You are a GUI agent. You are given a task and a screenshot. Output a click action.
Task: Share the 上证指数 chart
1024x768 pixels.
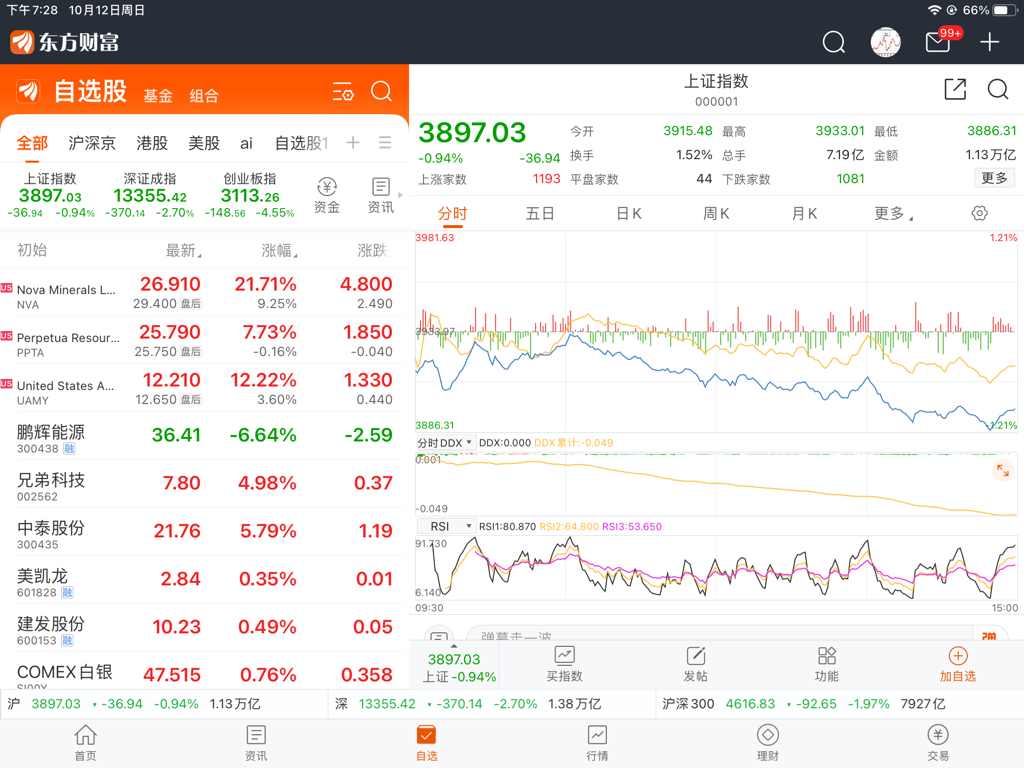tap(955, 89)
